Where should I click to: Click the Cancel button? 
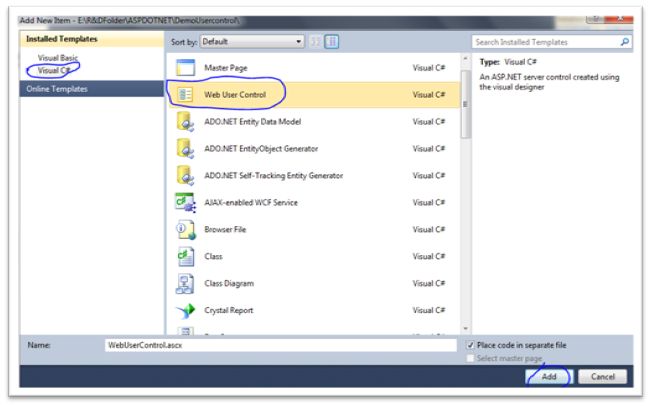point(603,377)
